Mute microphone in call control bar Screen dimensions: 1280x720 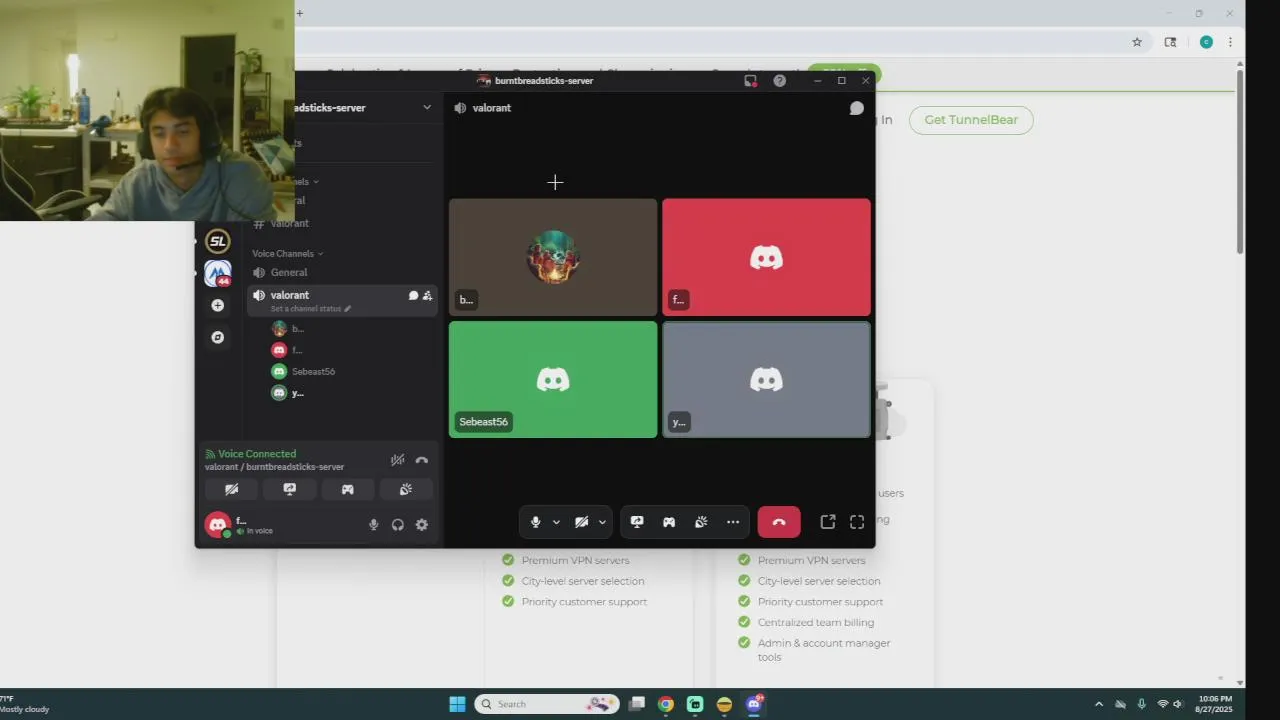(x=535, y=522)
